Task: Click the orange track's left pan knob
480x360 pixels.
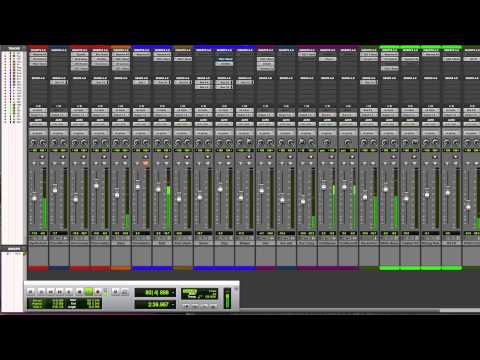Action: (116, 142)
